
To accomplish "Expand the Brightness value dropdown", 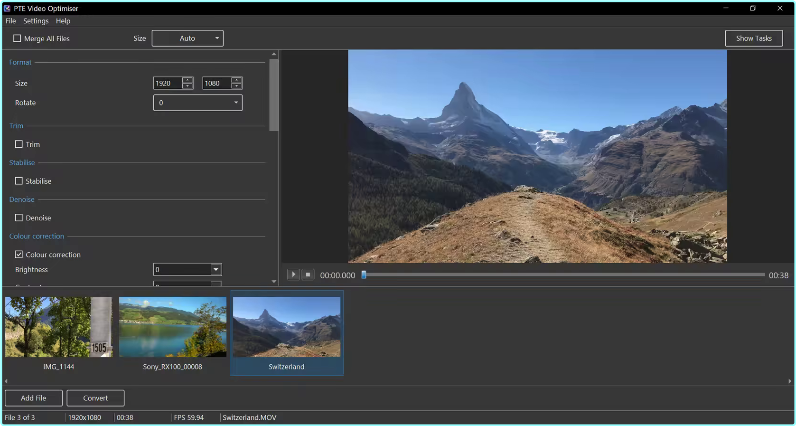I will click(x=216, y=270).
